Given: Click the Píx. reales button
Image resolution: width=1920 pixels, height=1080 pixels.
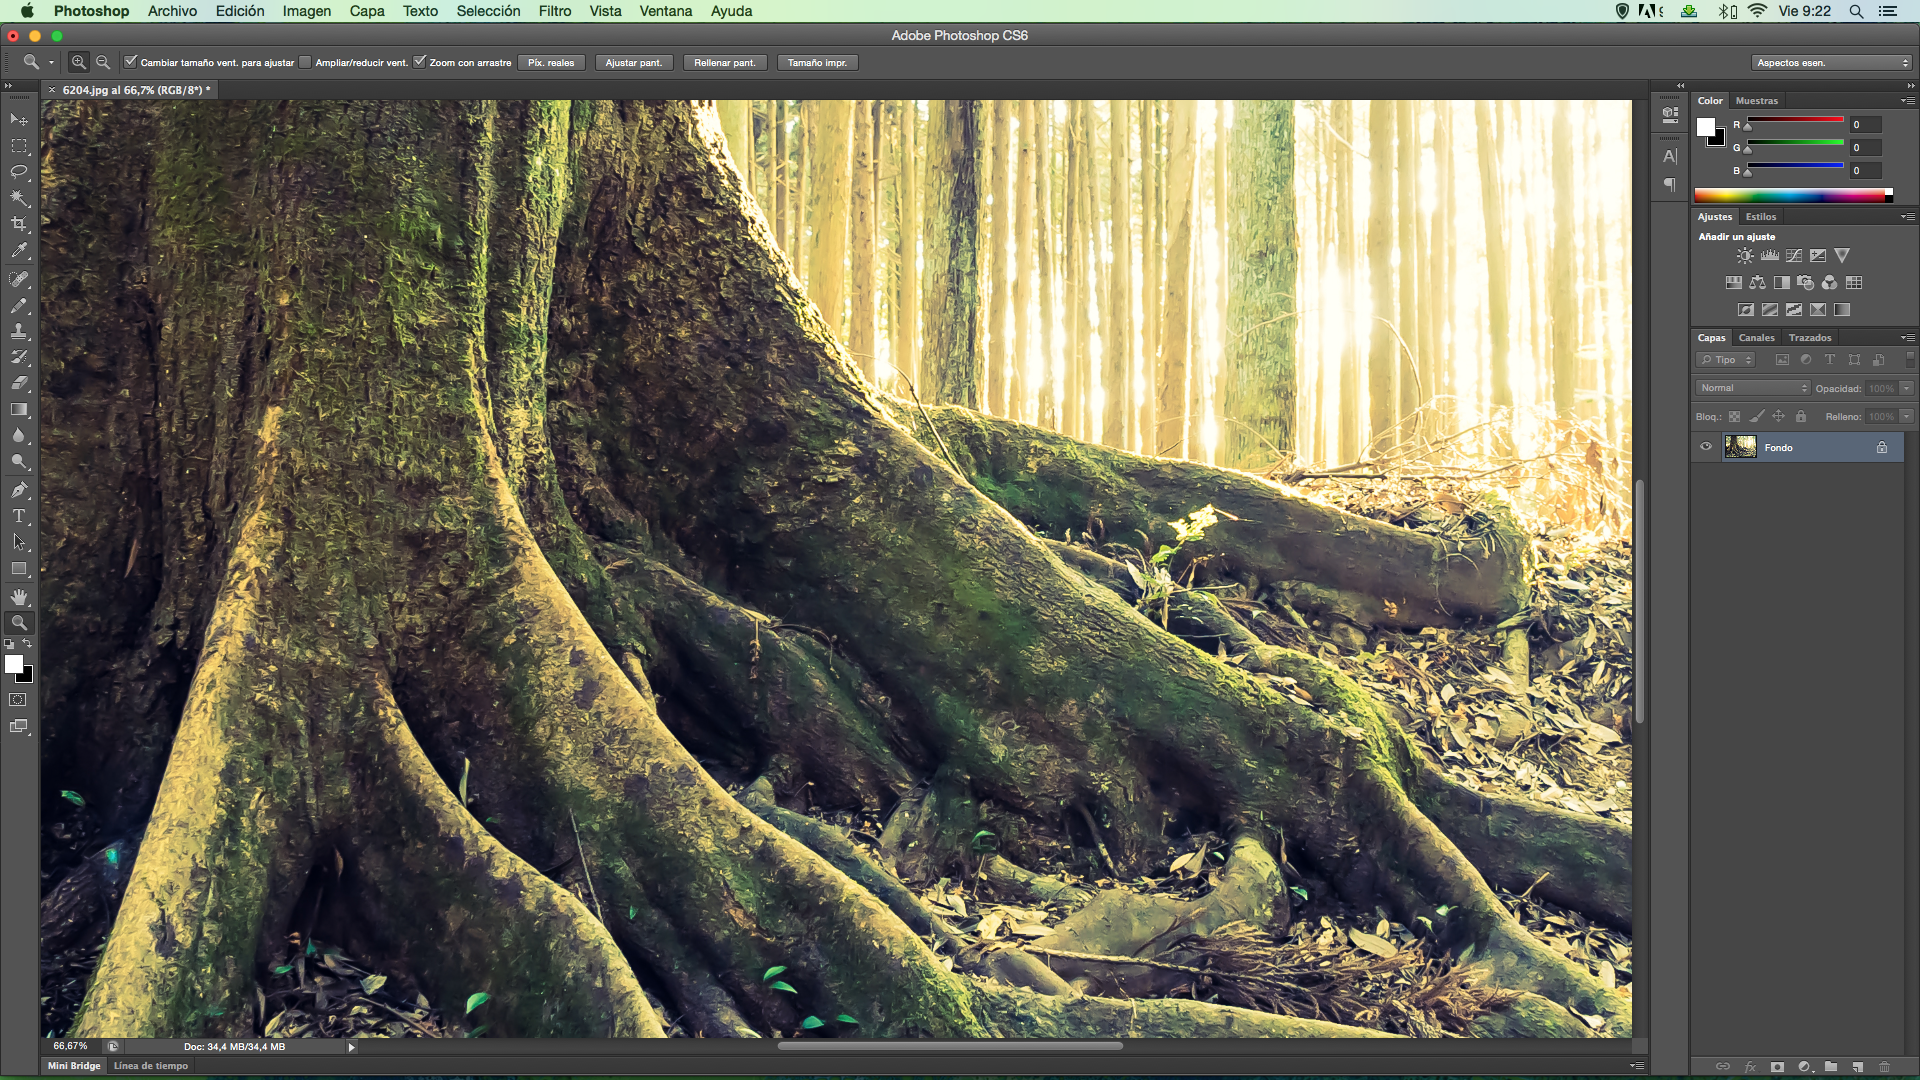Looking at the screenshot, I should 550,62.
